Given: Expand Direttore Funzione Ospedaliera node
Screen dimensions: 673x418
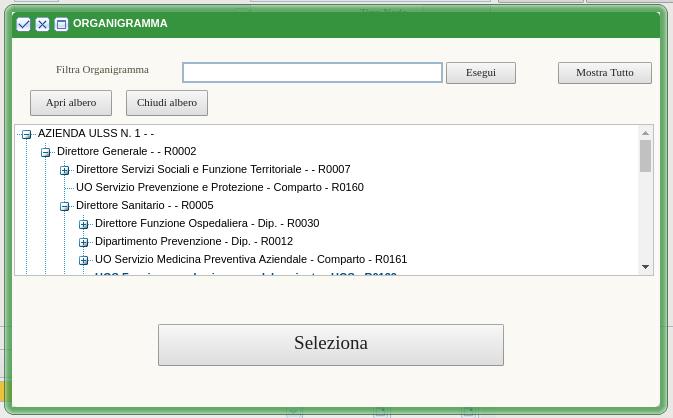Looking at the screenshot, I should coord(84,224).
